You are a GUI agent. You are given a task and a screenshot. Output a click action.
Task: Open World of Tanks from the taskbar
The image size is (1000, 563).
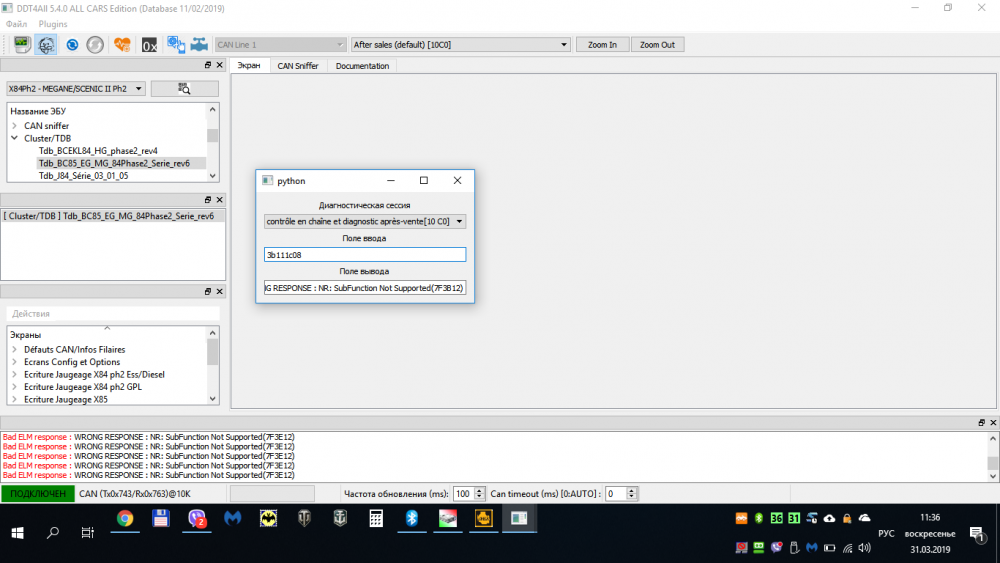(x=304, y=518)
